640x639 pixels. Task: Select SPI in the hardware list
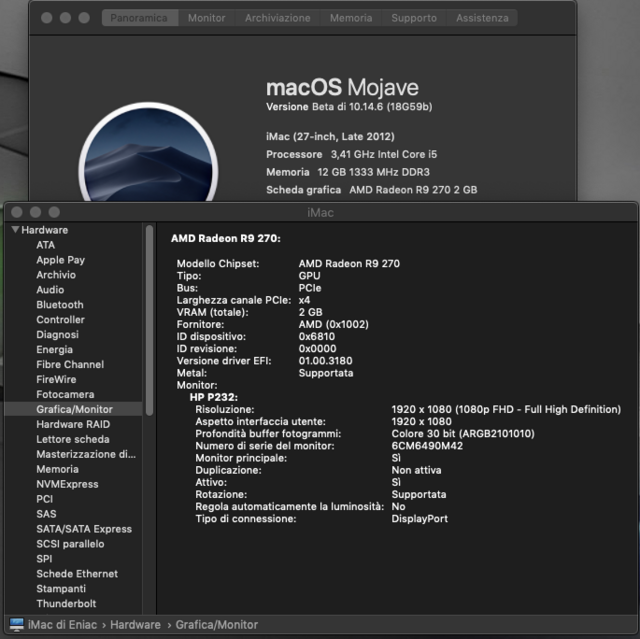(44, 559)
